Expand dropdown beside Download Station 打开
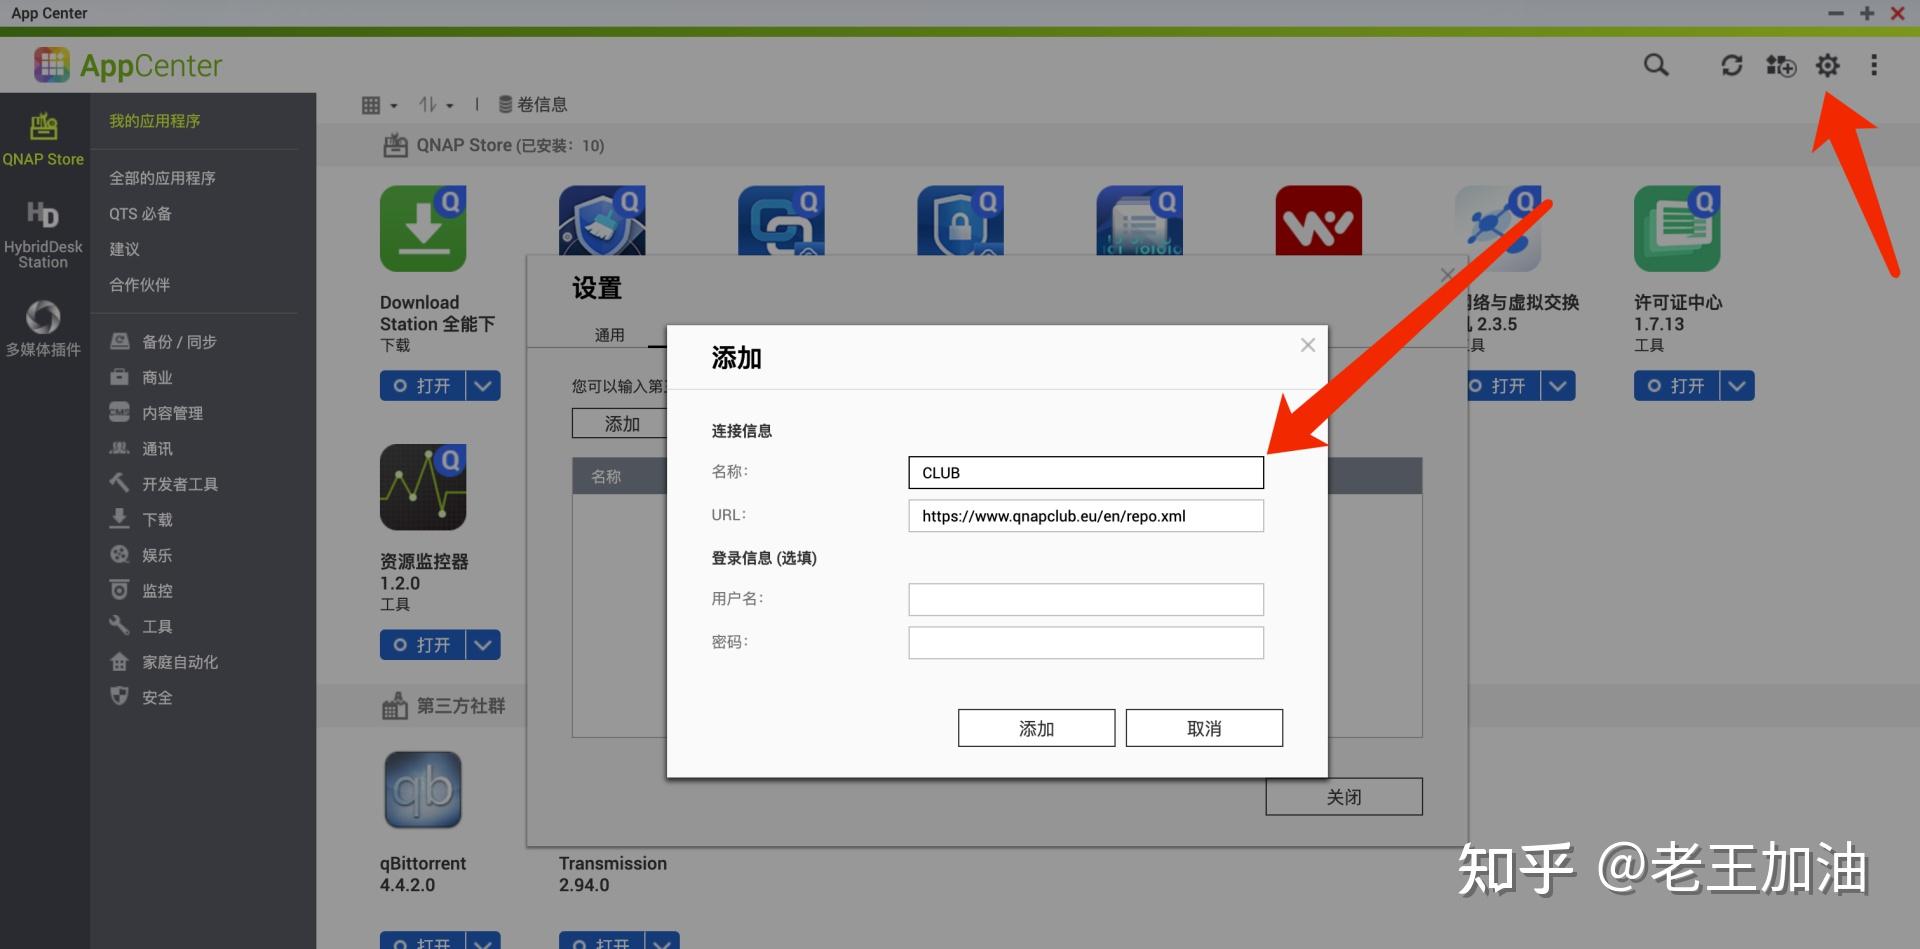This screenshot has height=949, width=1920. tap(483, 386)
